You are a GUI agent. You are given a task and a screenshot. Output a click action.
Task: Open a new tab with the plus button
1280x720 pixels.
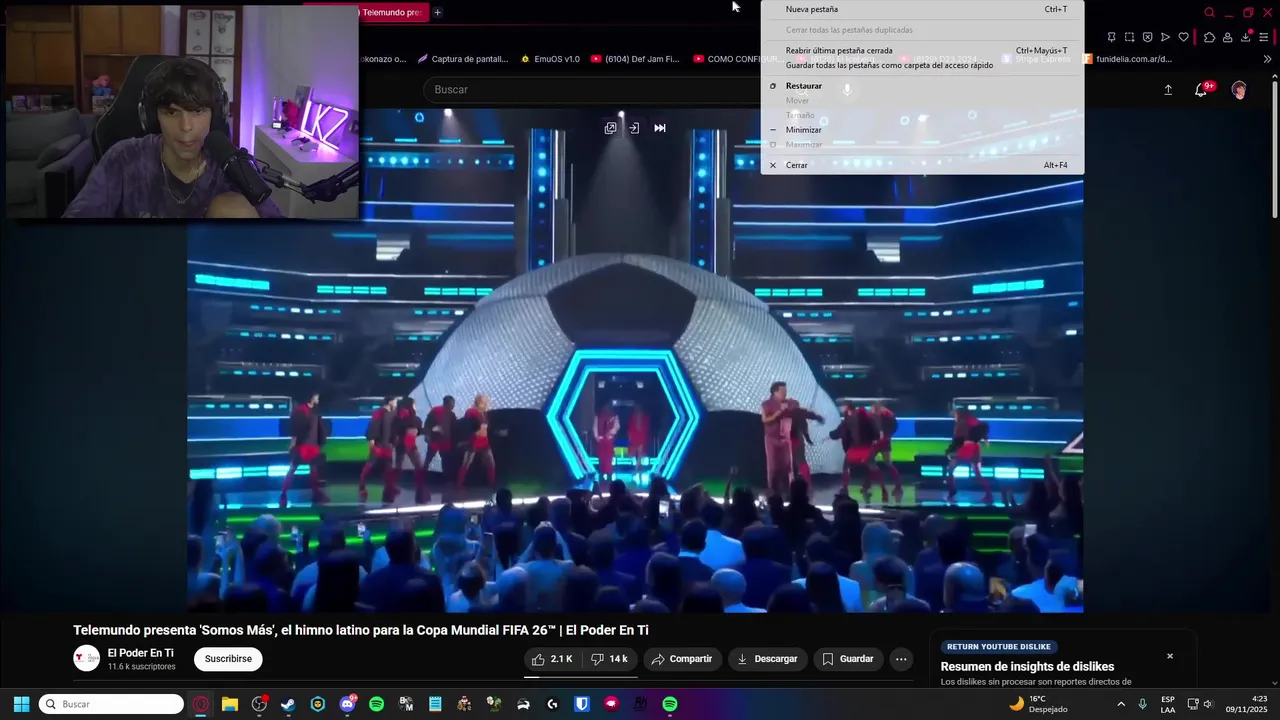coord(437,12)
